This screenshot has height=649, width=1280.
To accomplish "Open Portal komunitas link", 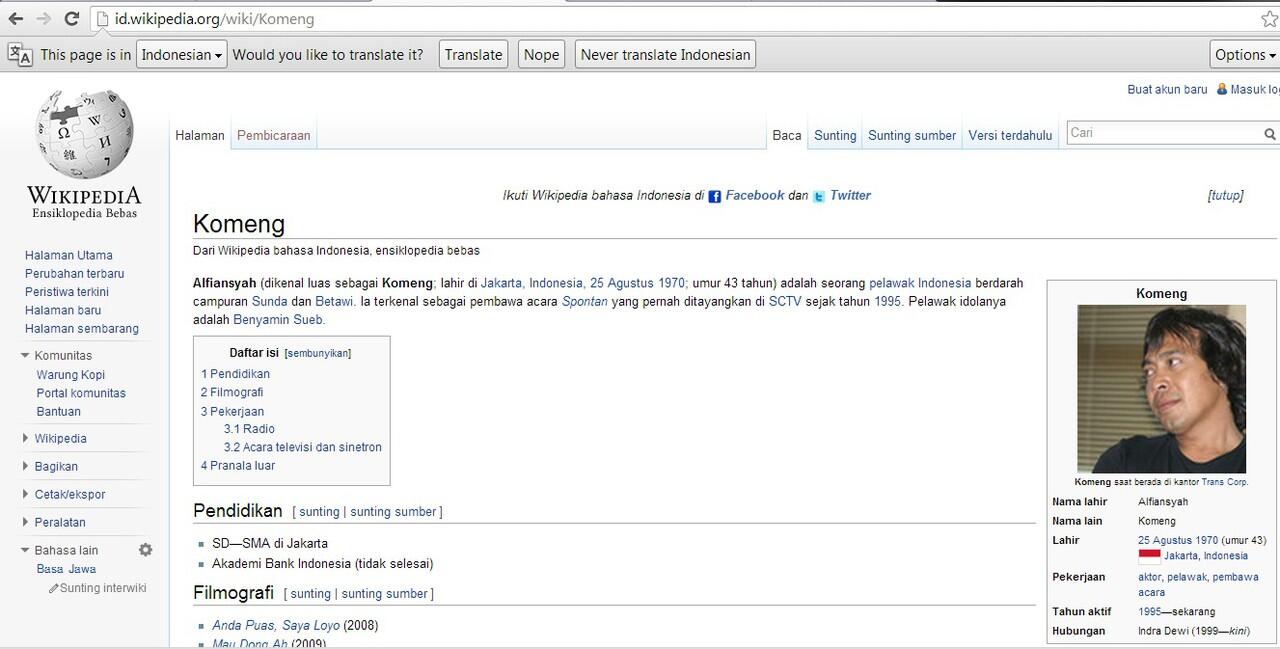I will click(81, 393).
